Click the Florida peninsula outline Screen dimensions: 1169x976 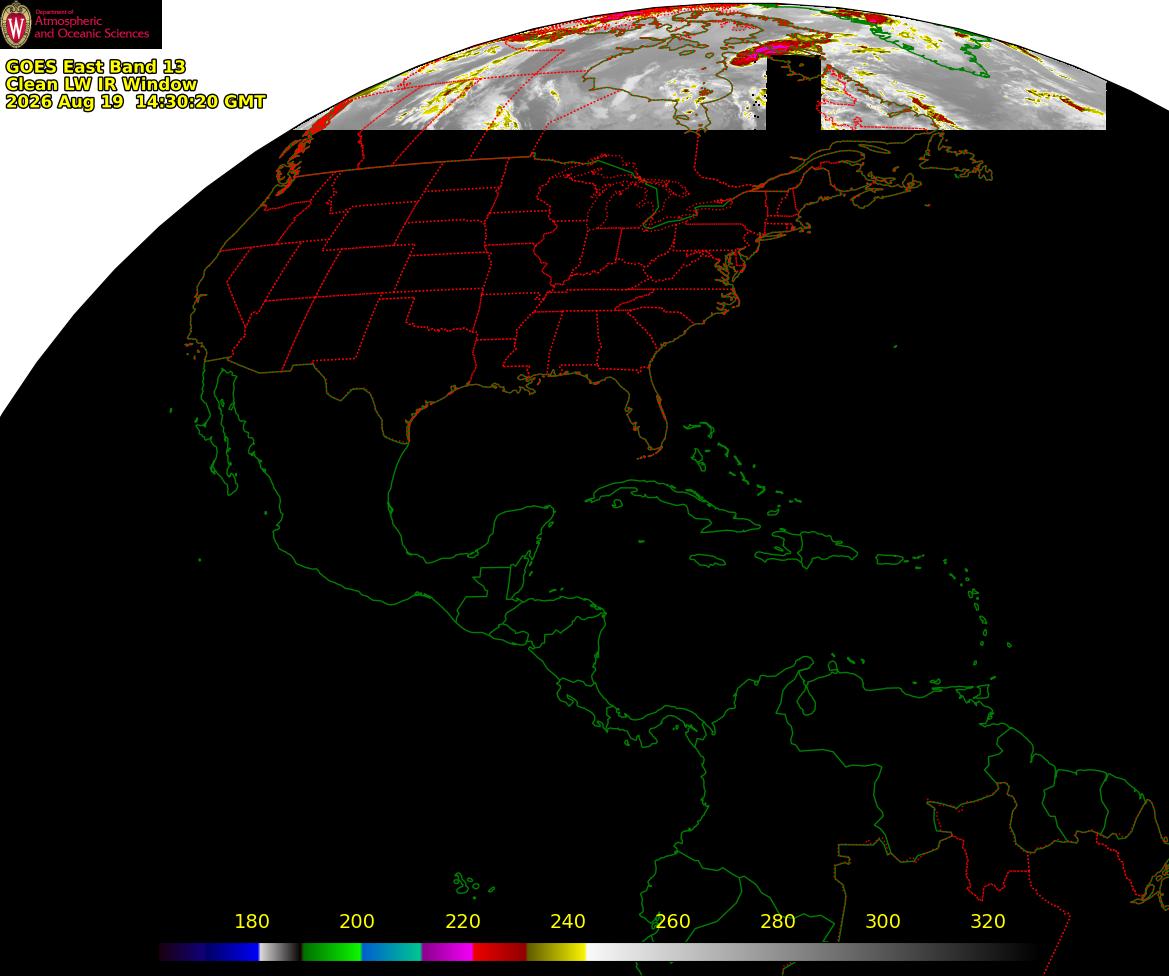[648, 412]
